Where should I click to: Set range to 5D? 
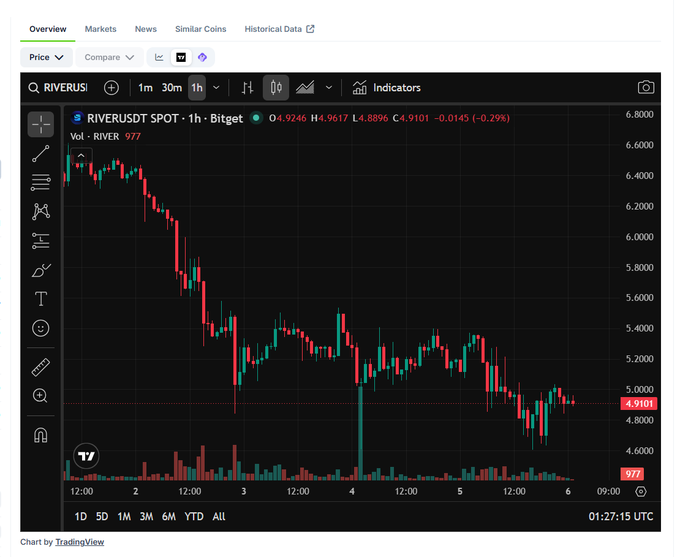102,517
